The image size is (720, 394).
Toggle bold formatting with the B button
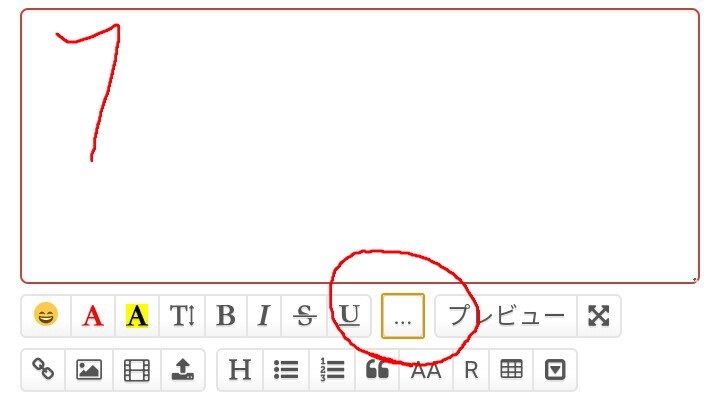coord(226,316)
